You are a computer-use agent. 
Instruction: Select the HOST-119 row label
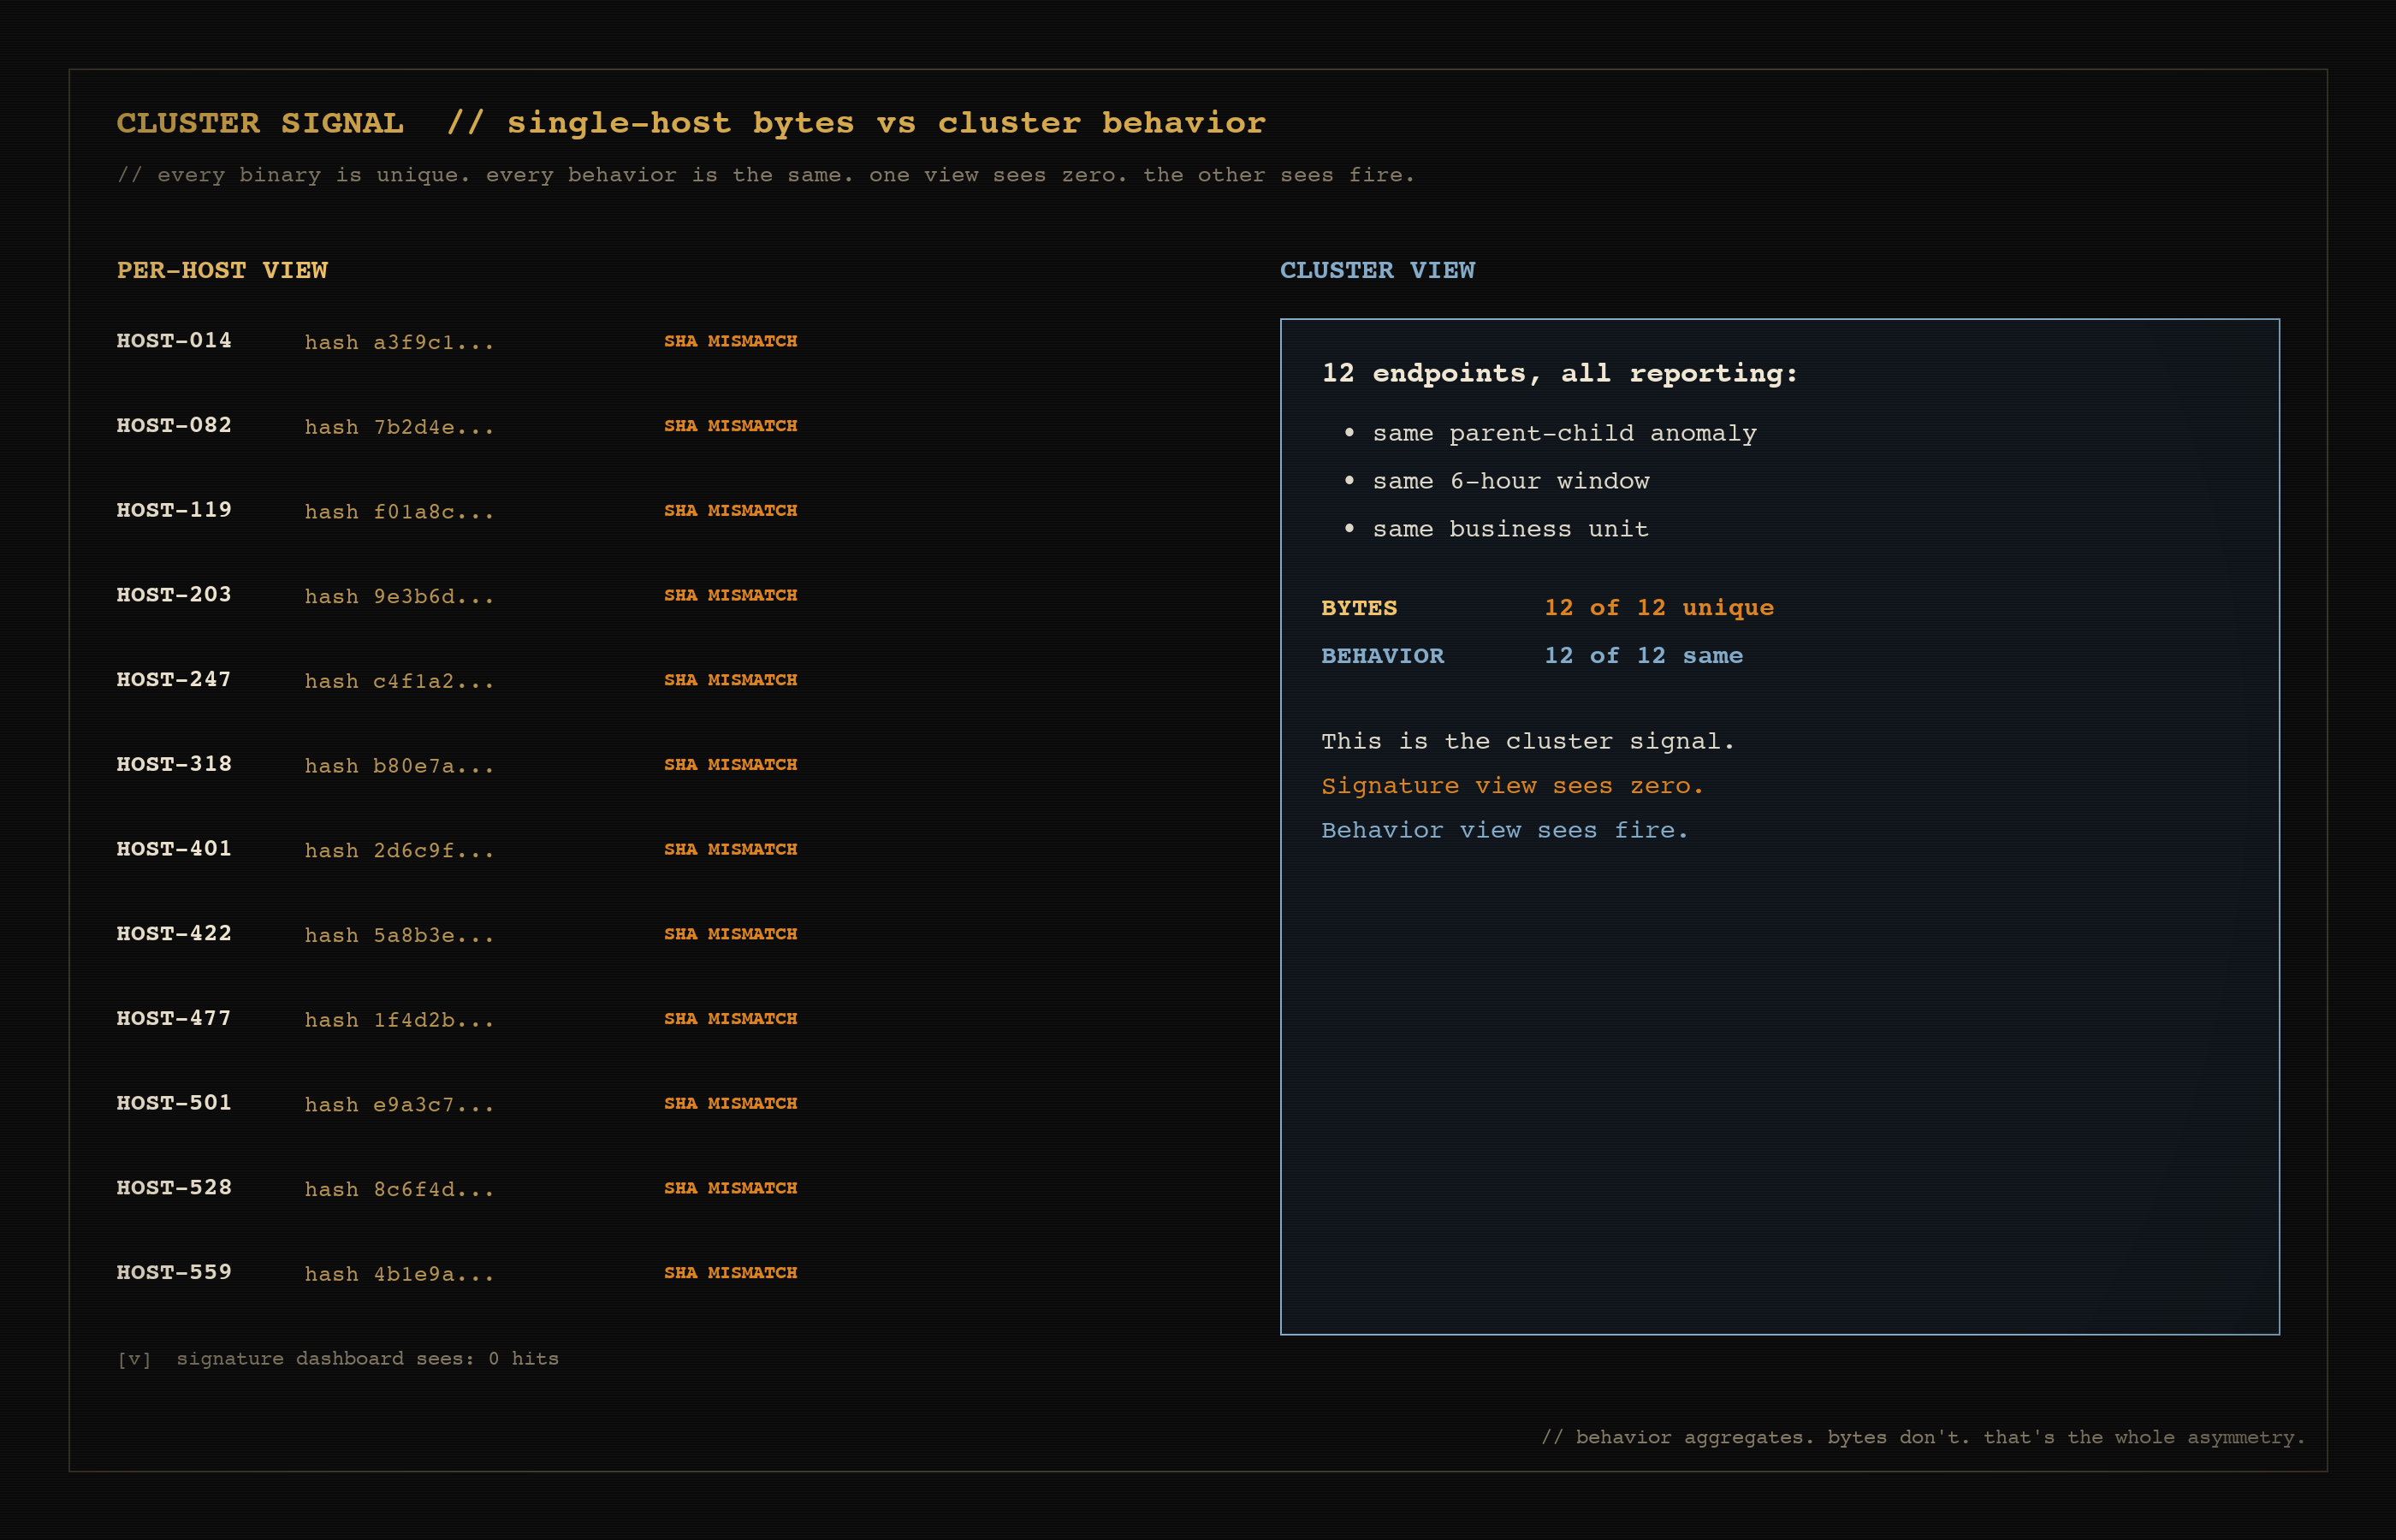[174, 510]
